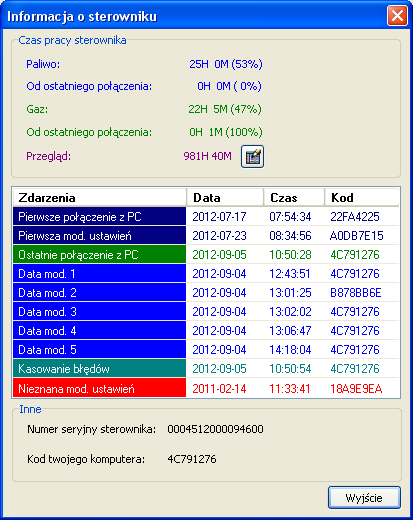Viewport: 413px width, 520px height.
Task: Close the Informacja o sterowniku dialog
Action: pyautogui.click(x=397, y=15)
